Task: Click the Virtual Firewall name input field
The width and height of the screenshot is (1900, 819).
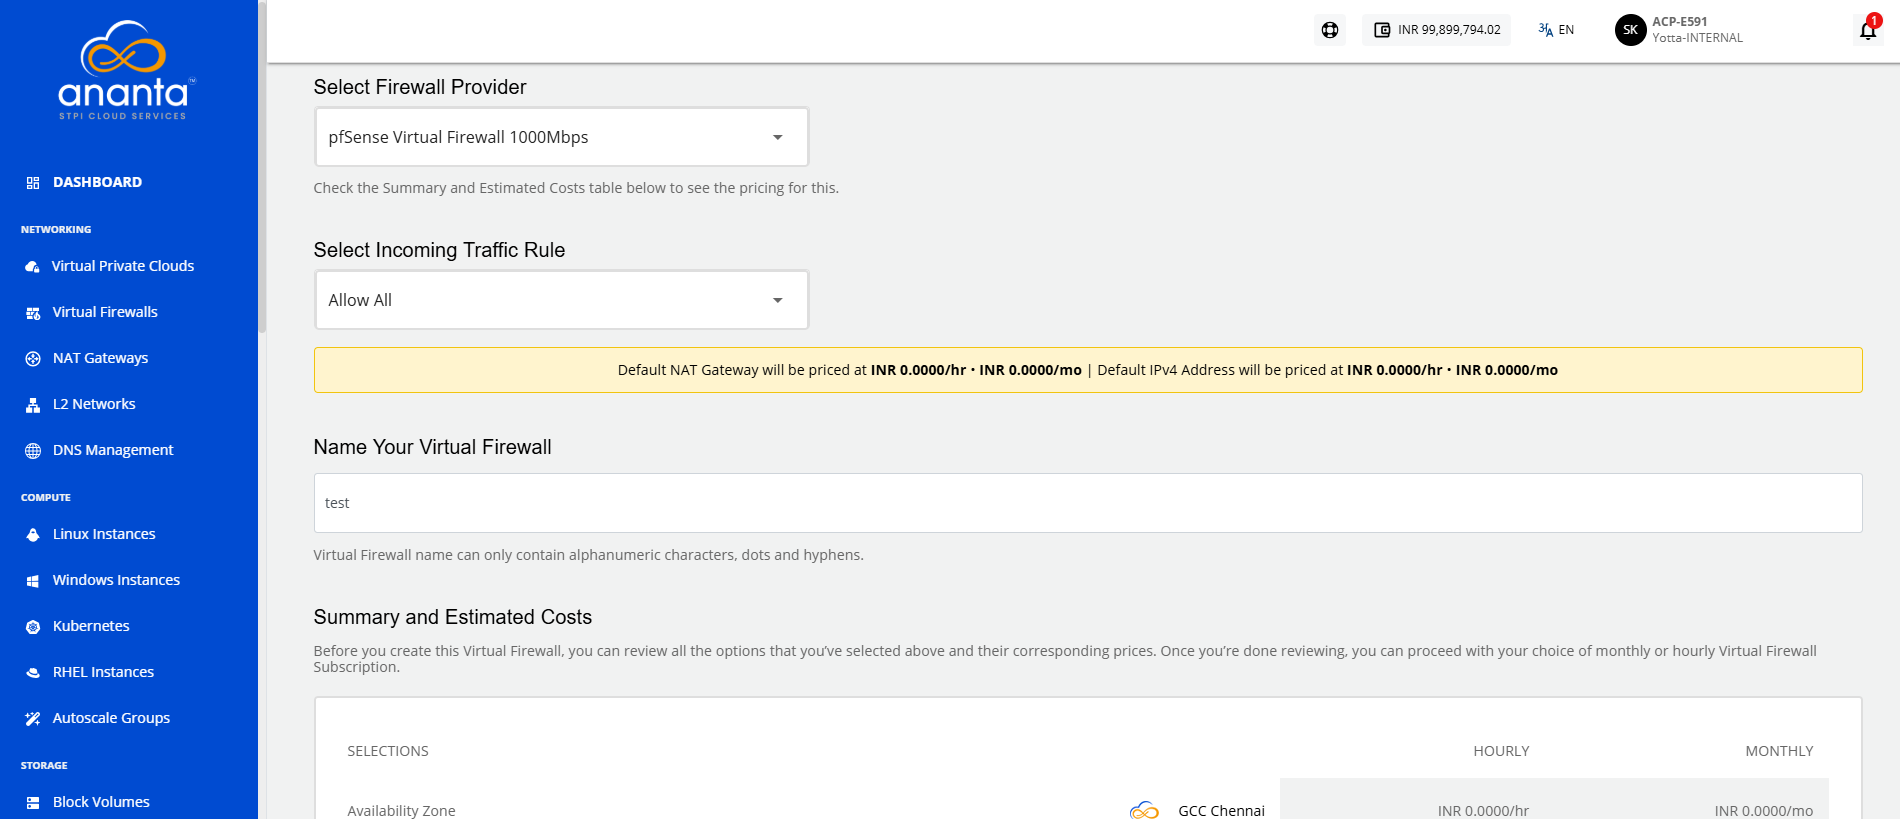Action: click(x=1088, y=503)
